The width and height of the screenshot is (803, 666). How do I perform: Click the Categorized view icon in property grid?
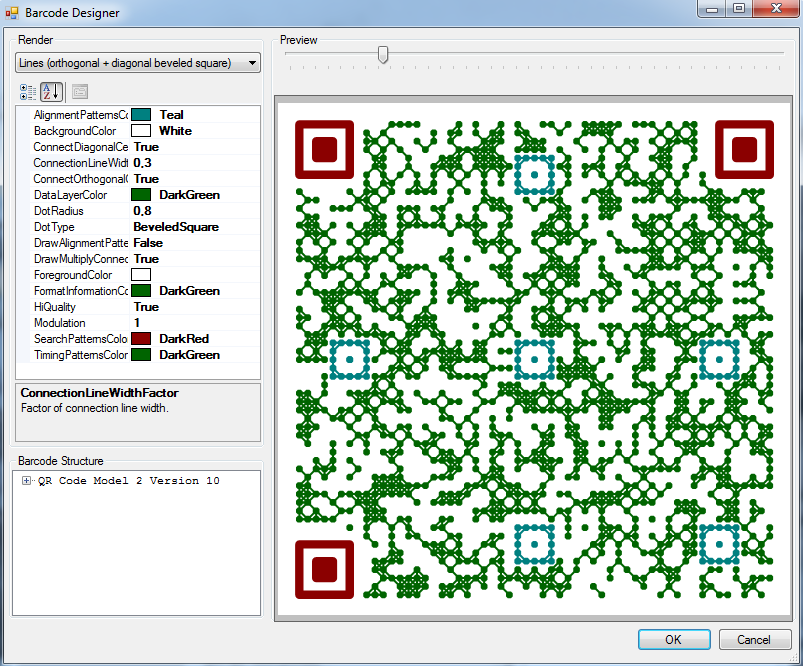[28, 92]
